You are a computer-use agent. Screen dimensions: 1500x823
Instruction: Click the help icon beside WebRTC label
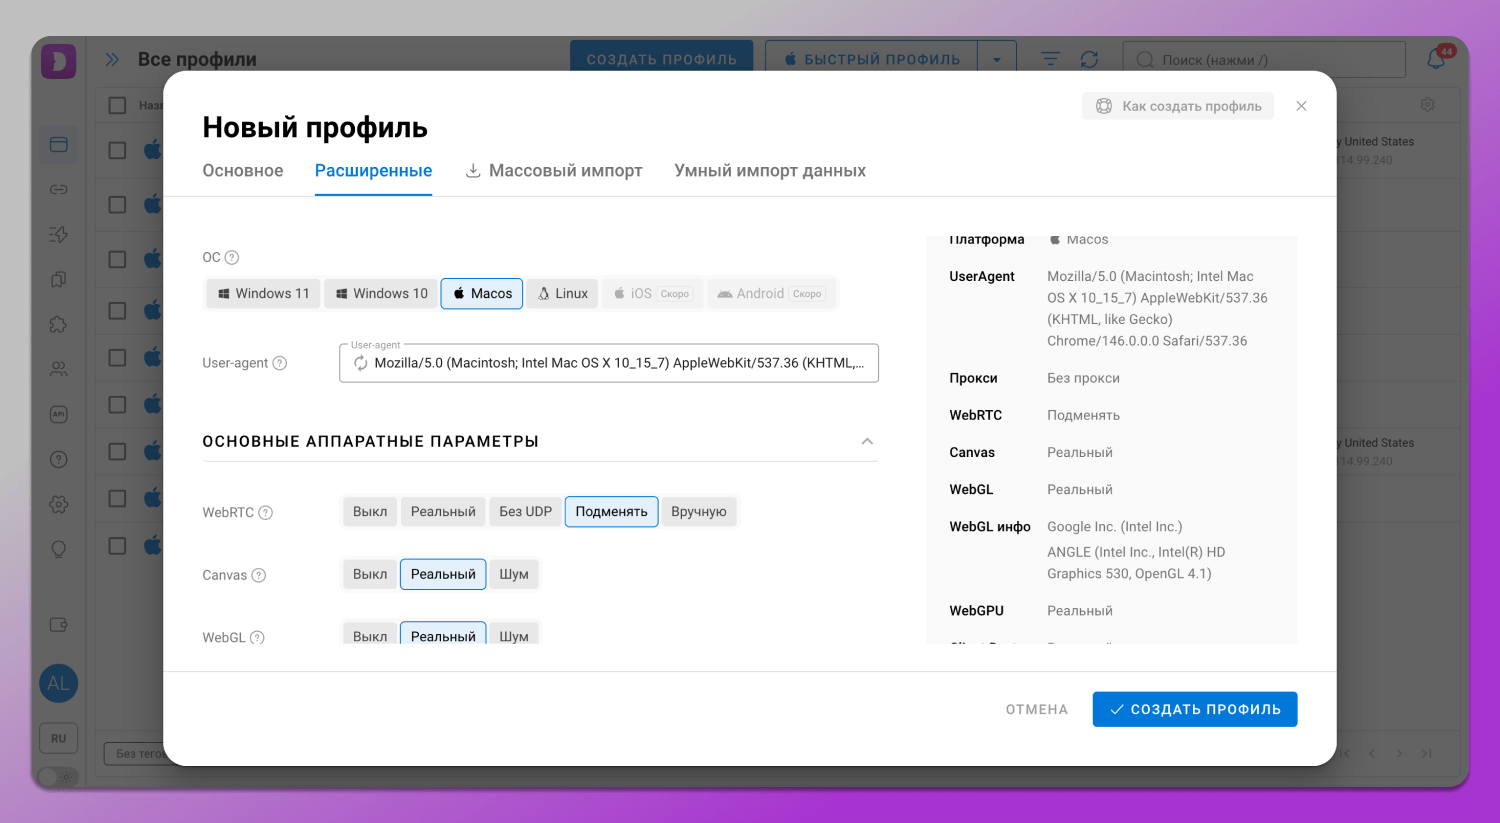[x=266, y=513]
